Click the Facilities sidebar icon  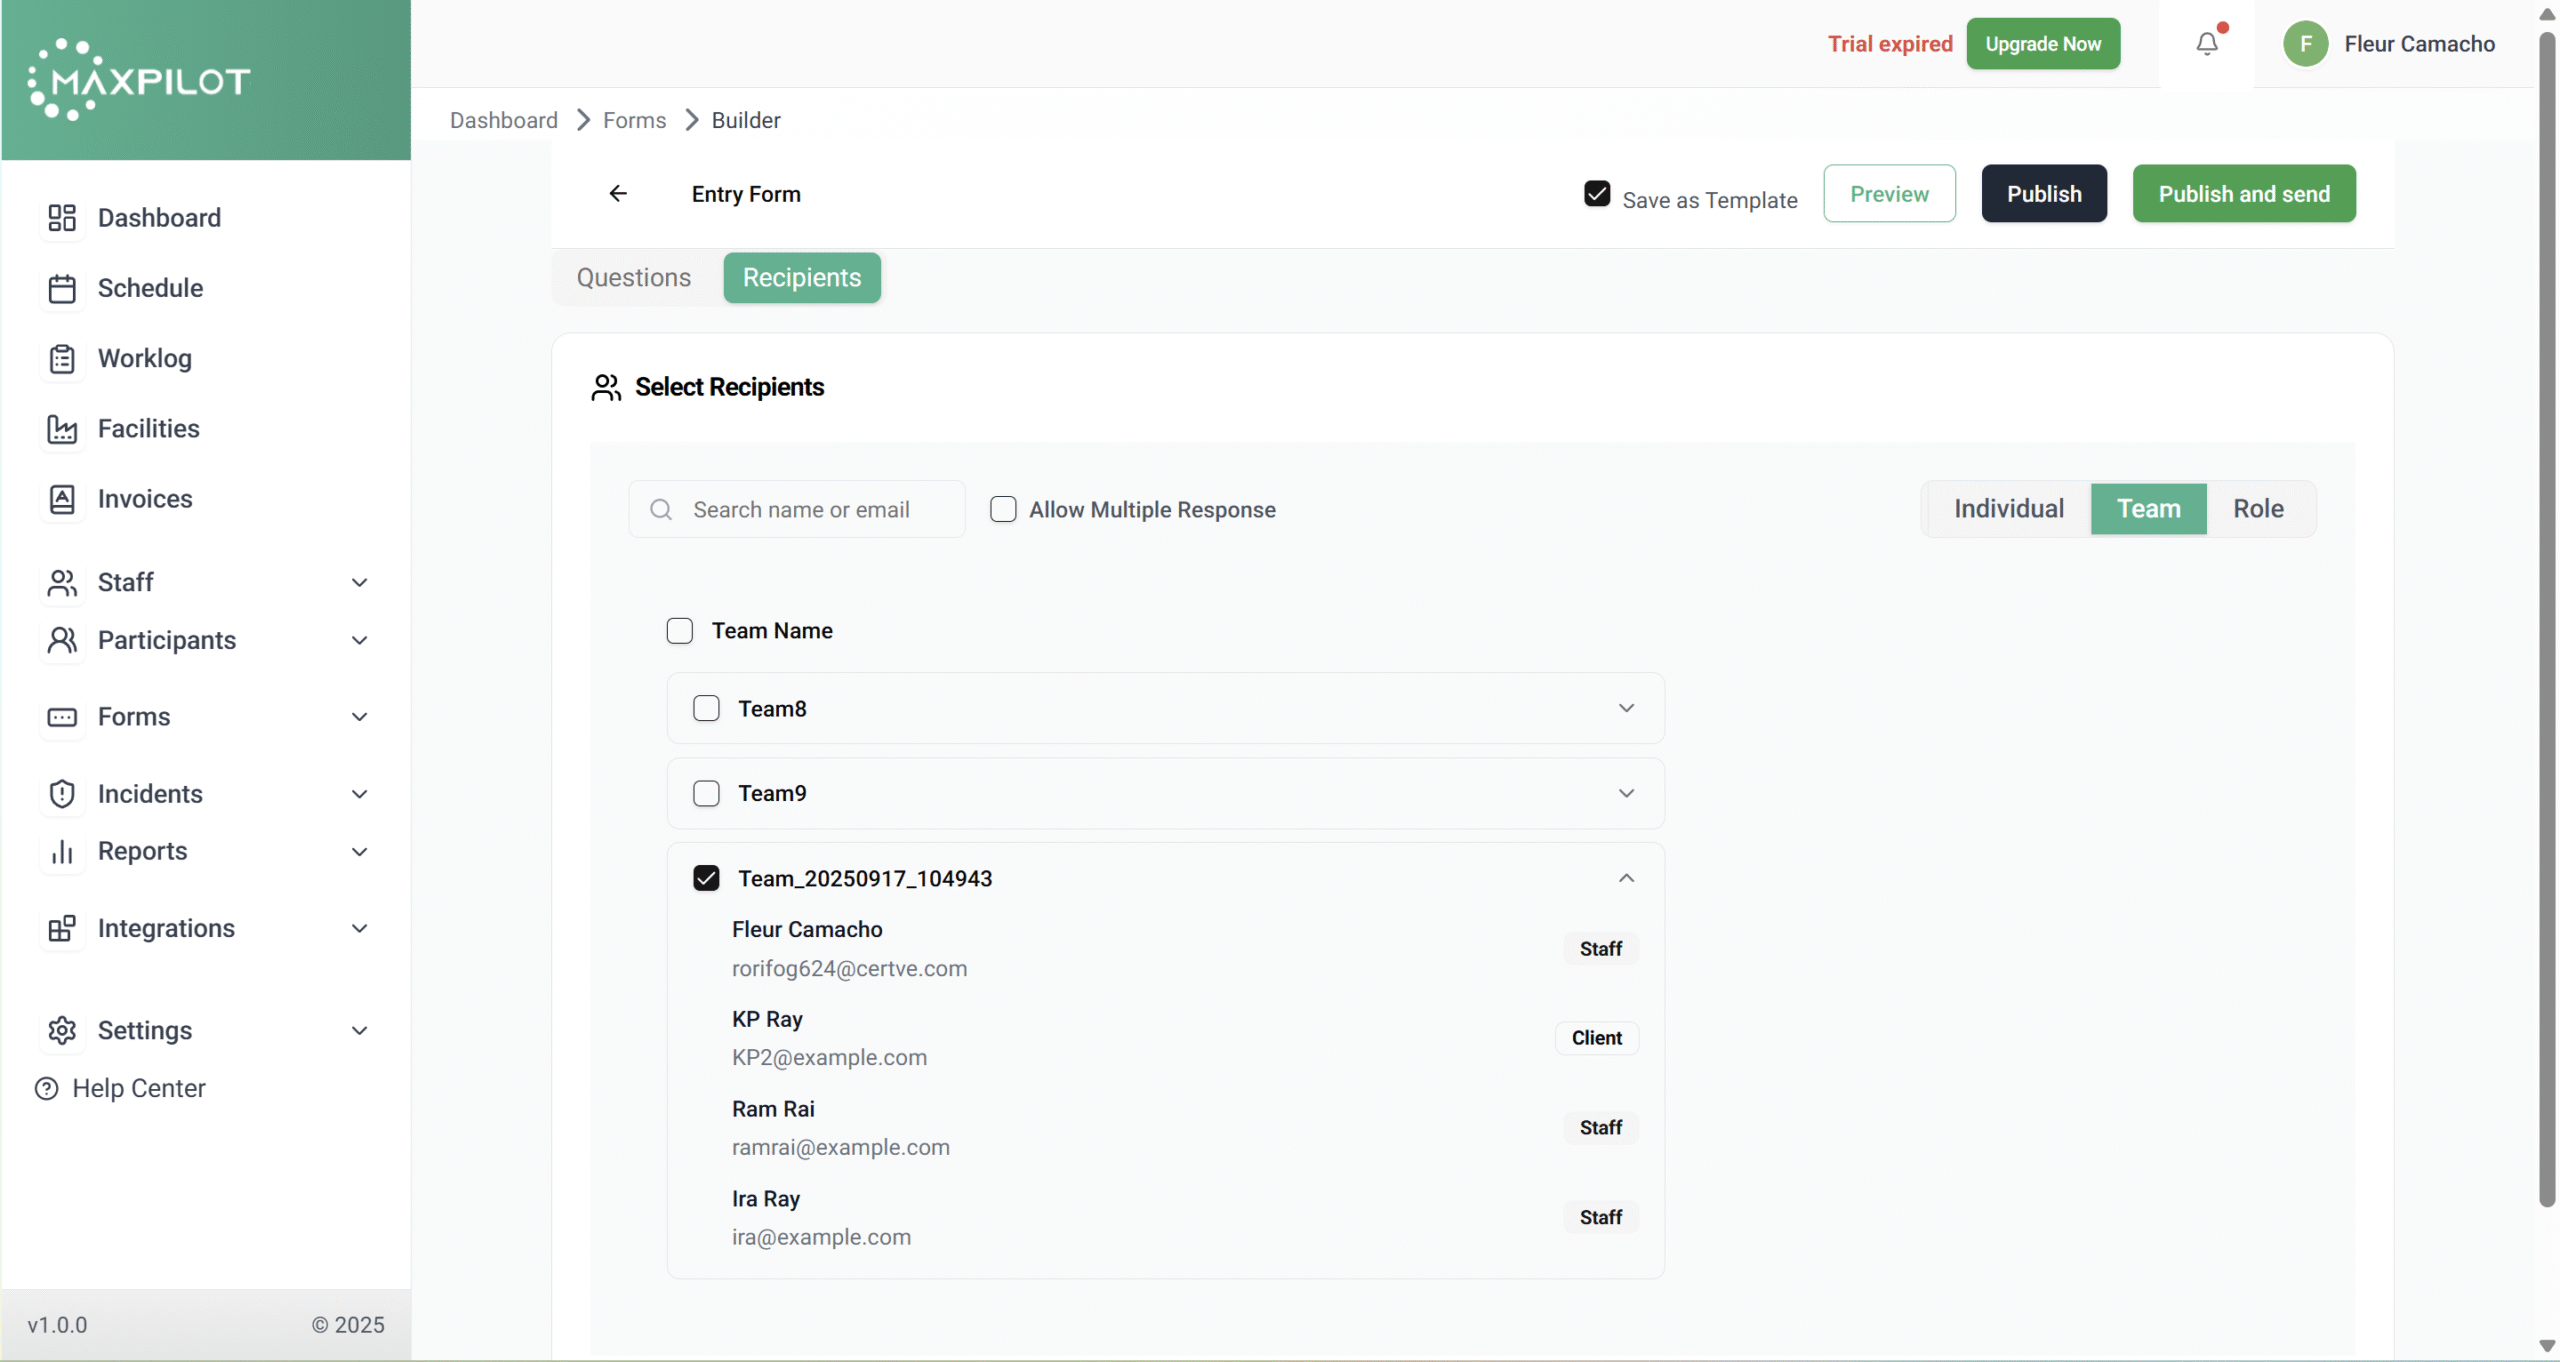pos(62,429)
